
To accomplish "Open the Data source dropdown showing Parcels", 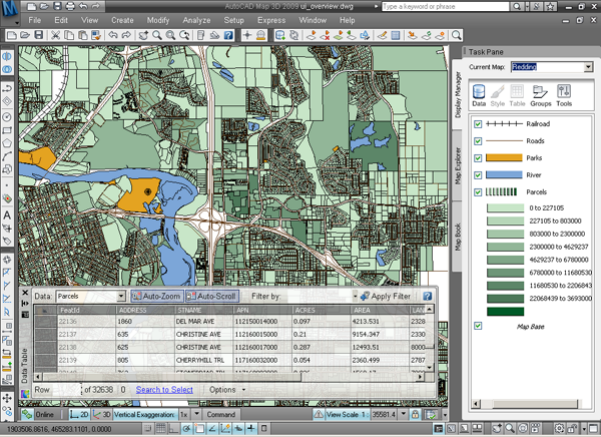I will [121, 297].
